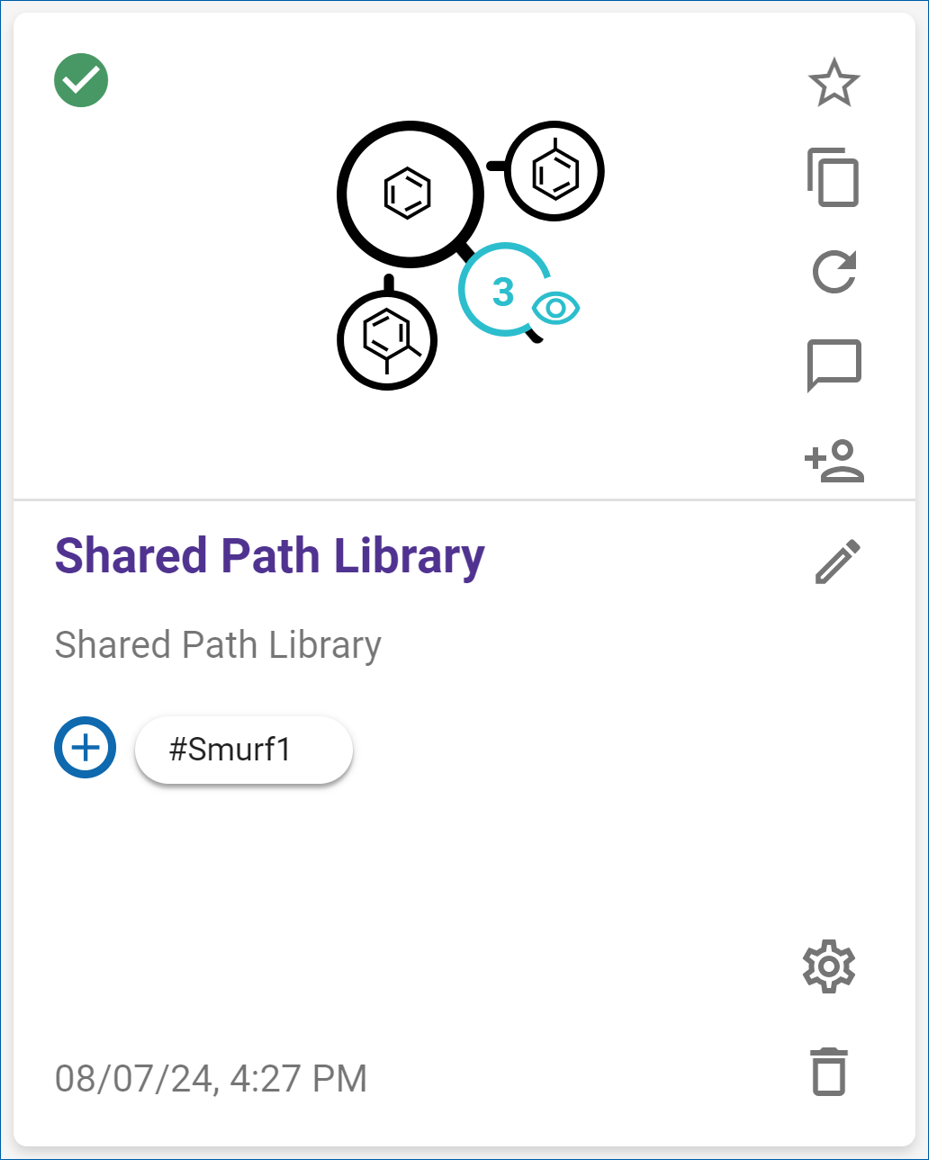This screenshot has width=929, height=1160.
Task: Click the large benzene ring circle
Action: 409,192
